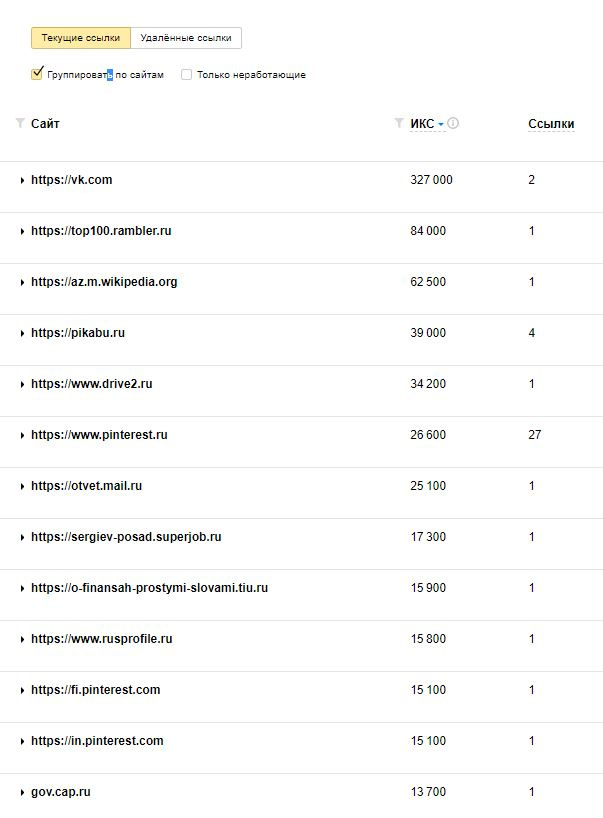Click the filter icon beside Сайт header
Image resolution: width=603 pixels, height=818 pixels.
[20, 124]
